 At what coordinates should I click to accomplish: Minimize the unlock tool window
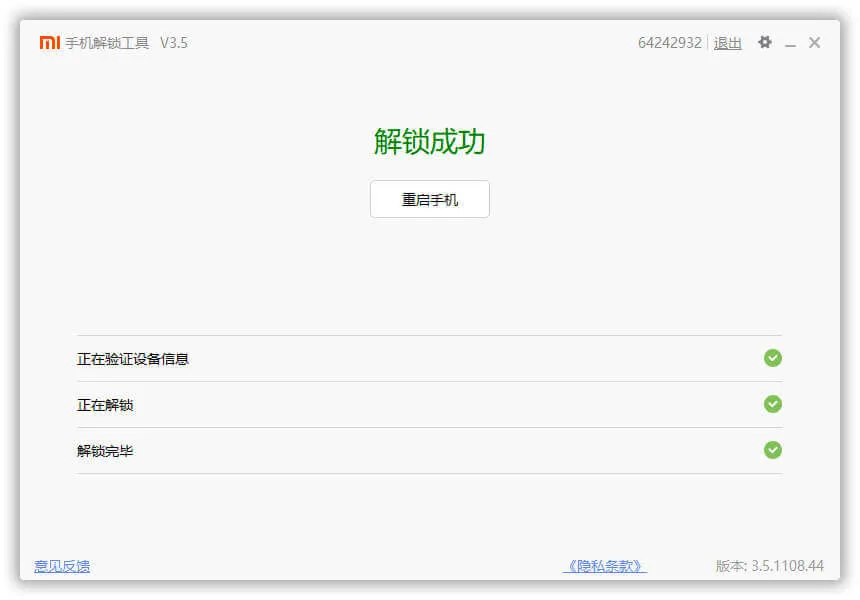click(x=790, y=44)
